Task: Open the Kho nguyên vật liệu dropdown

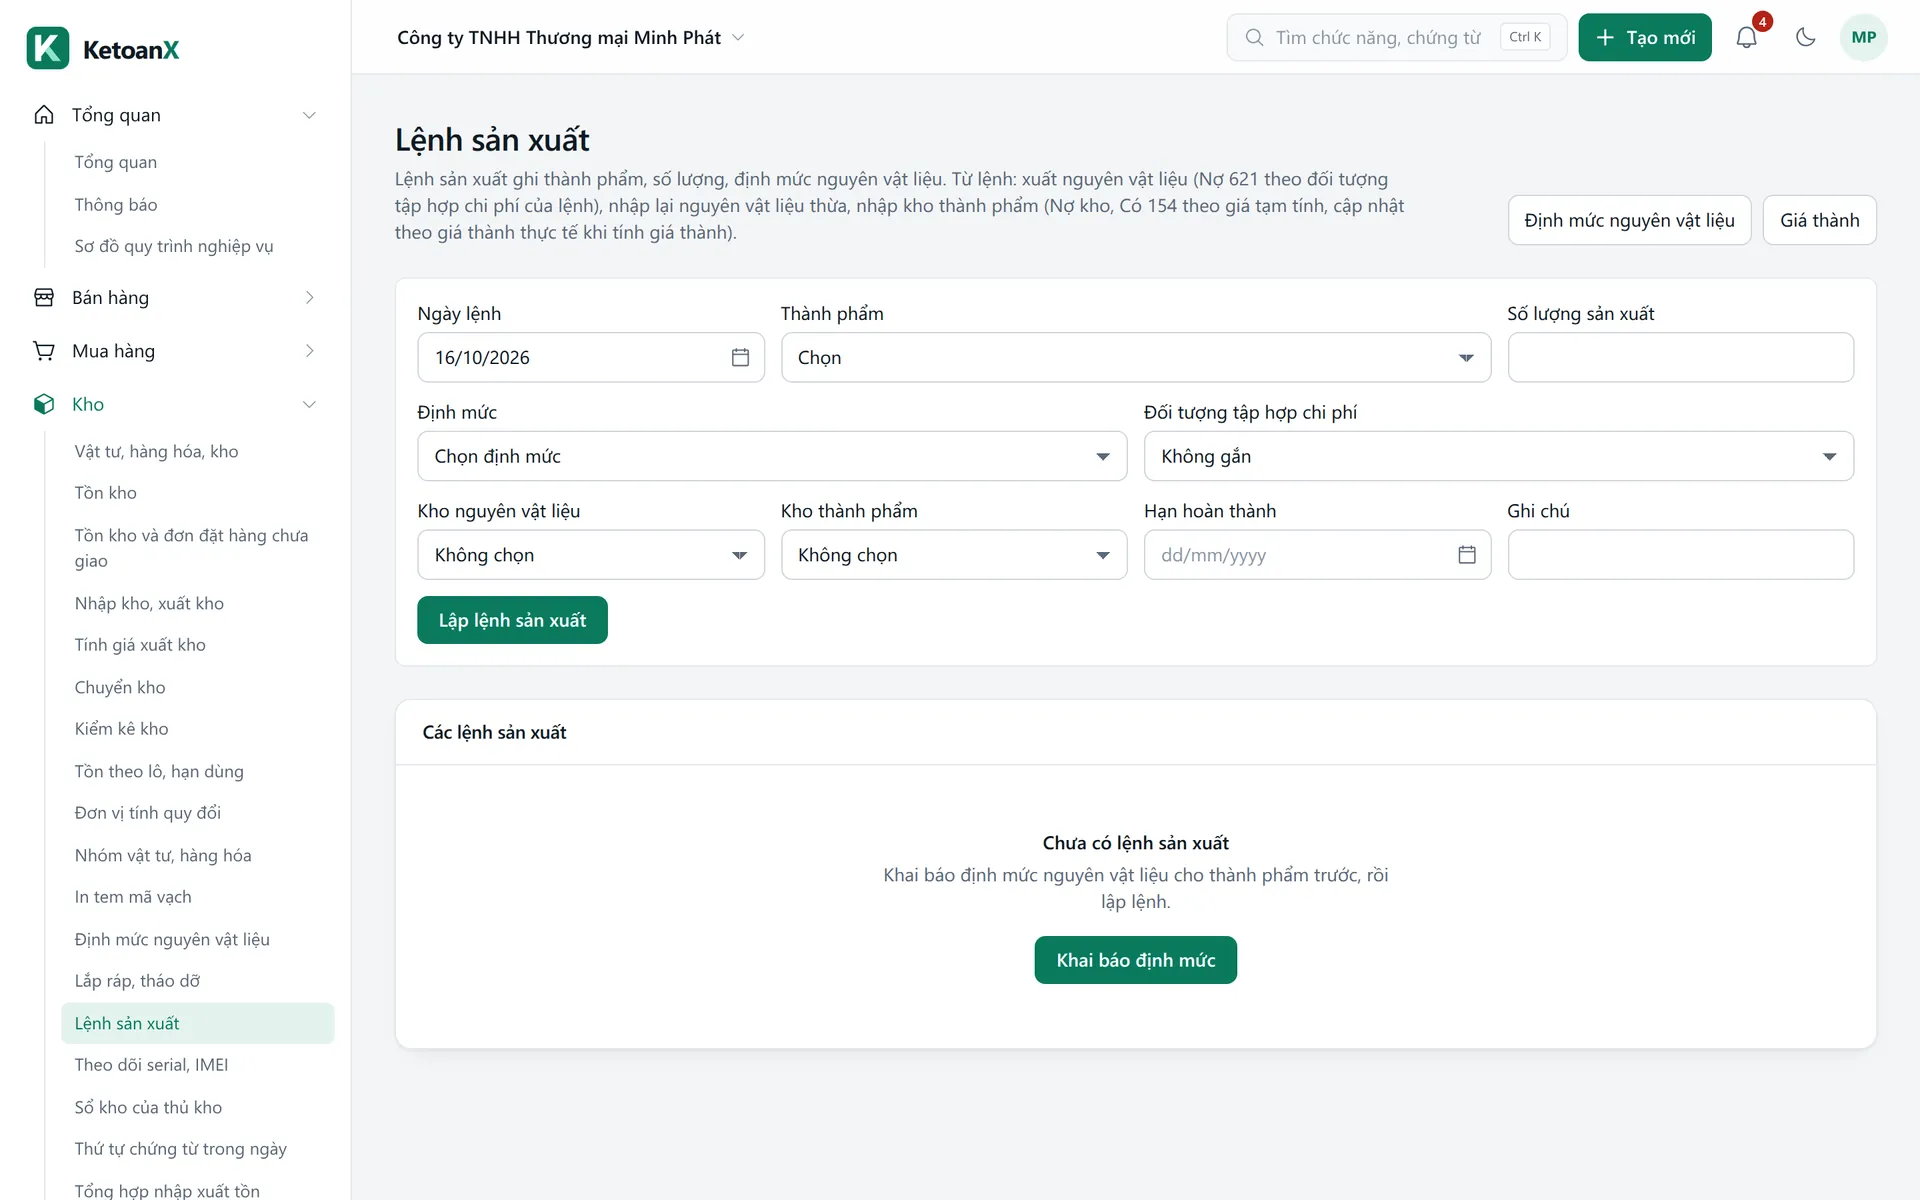Action: [591, 555]
